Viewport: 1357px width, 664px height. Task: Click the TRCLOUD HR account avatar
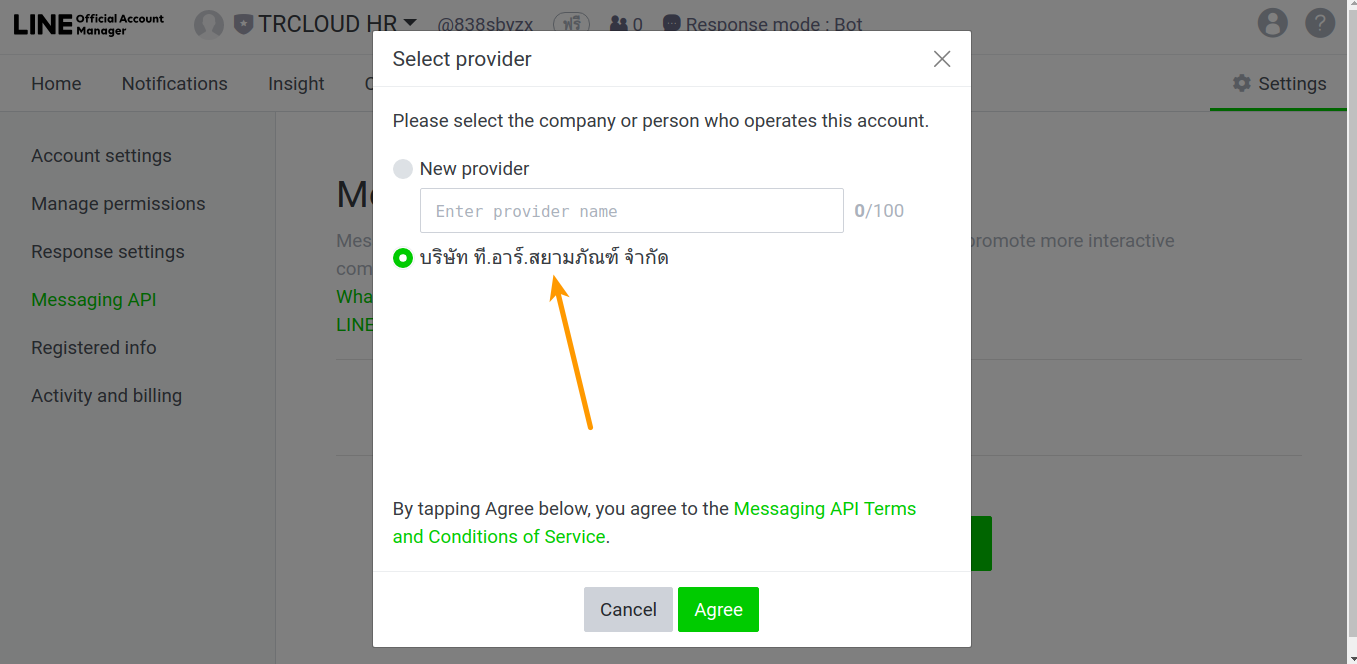(x=208, y=24)
